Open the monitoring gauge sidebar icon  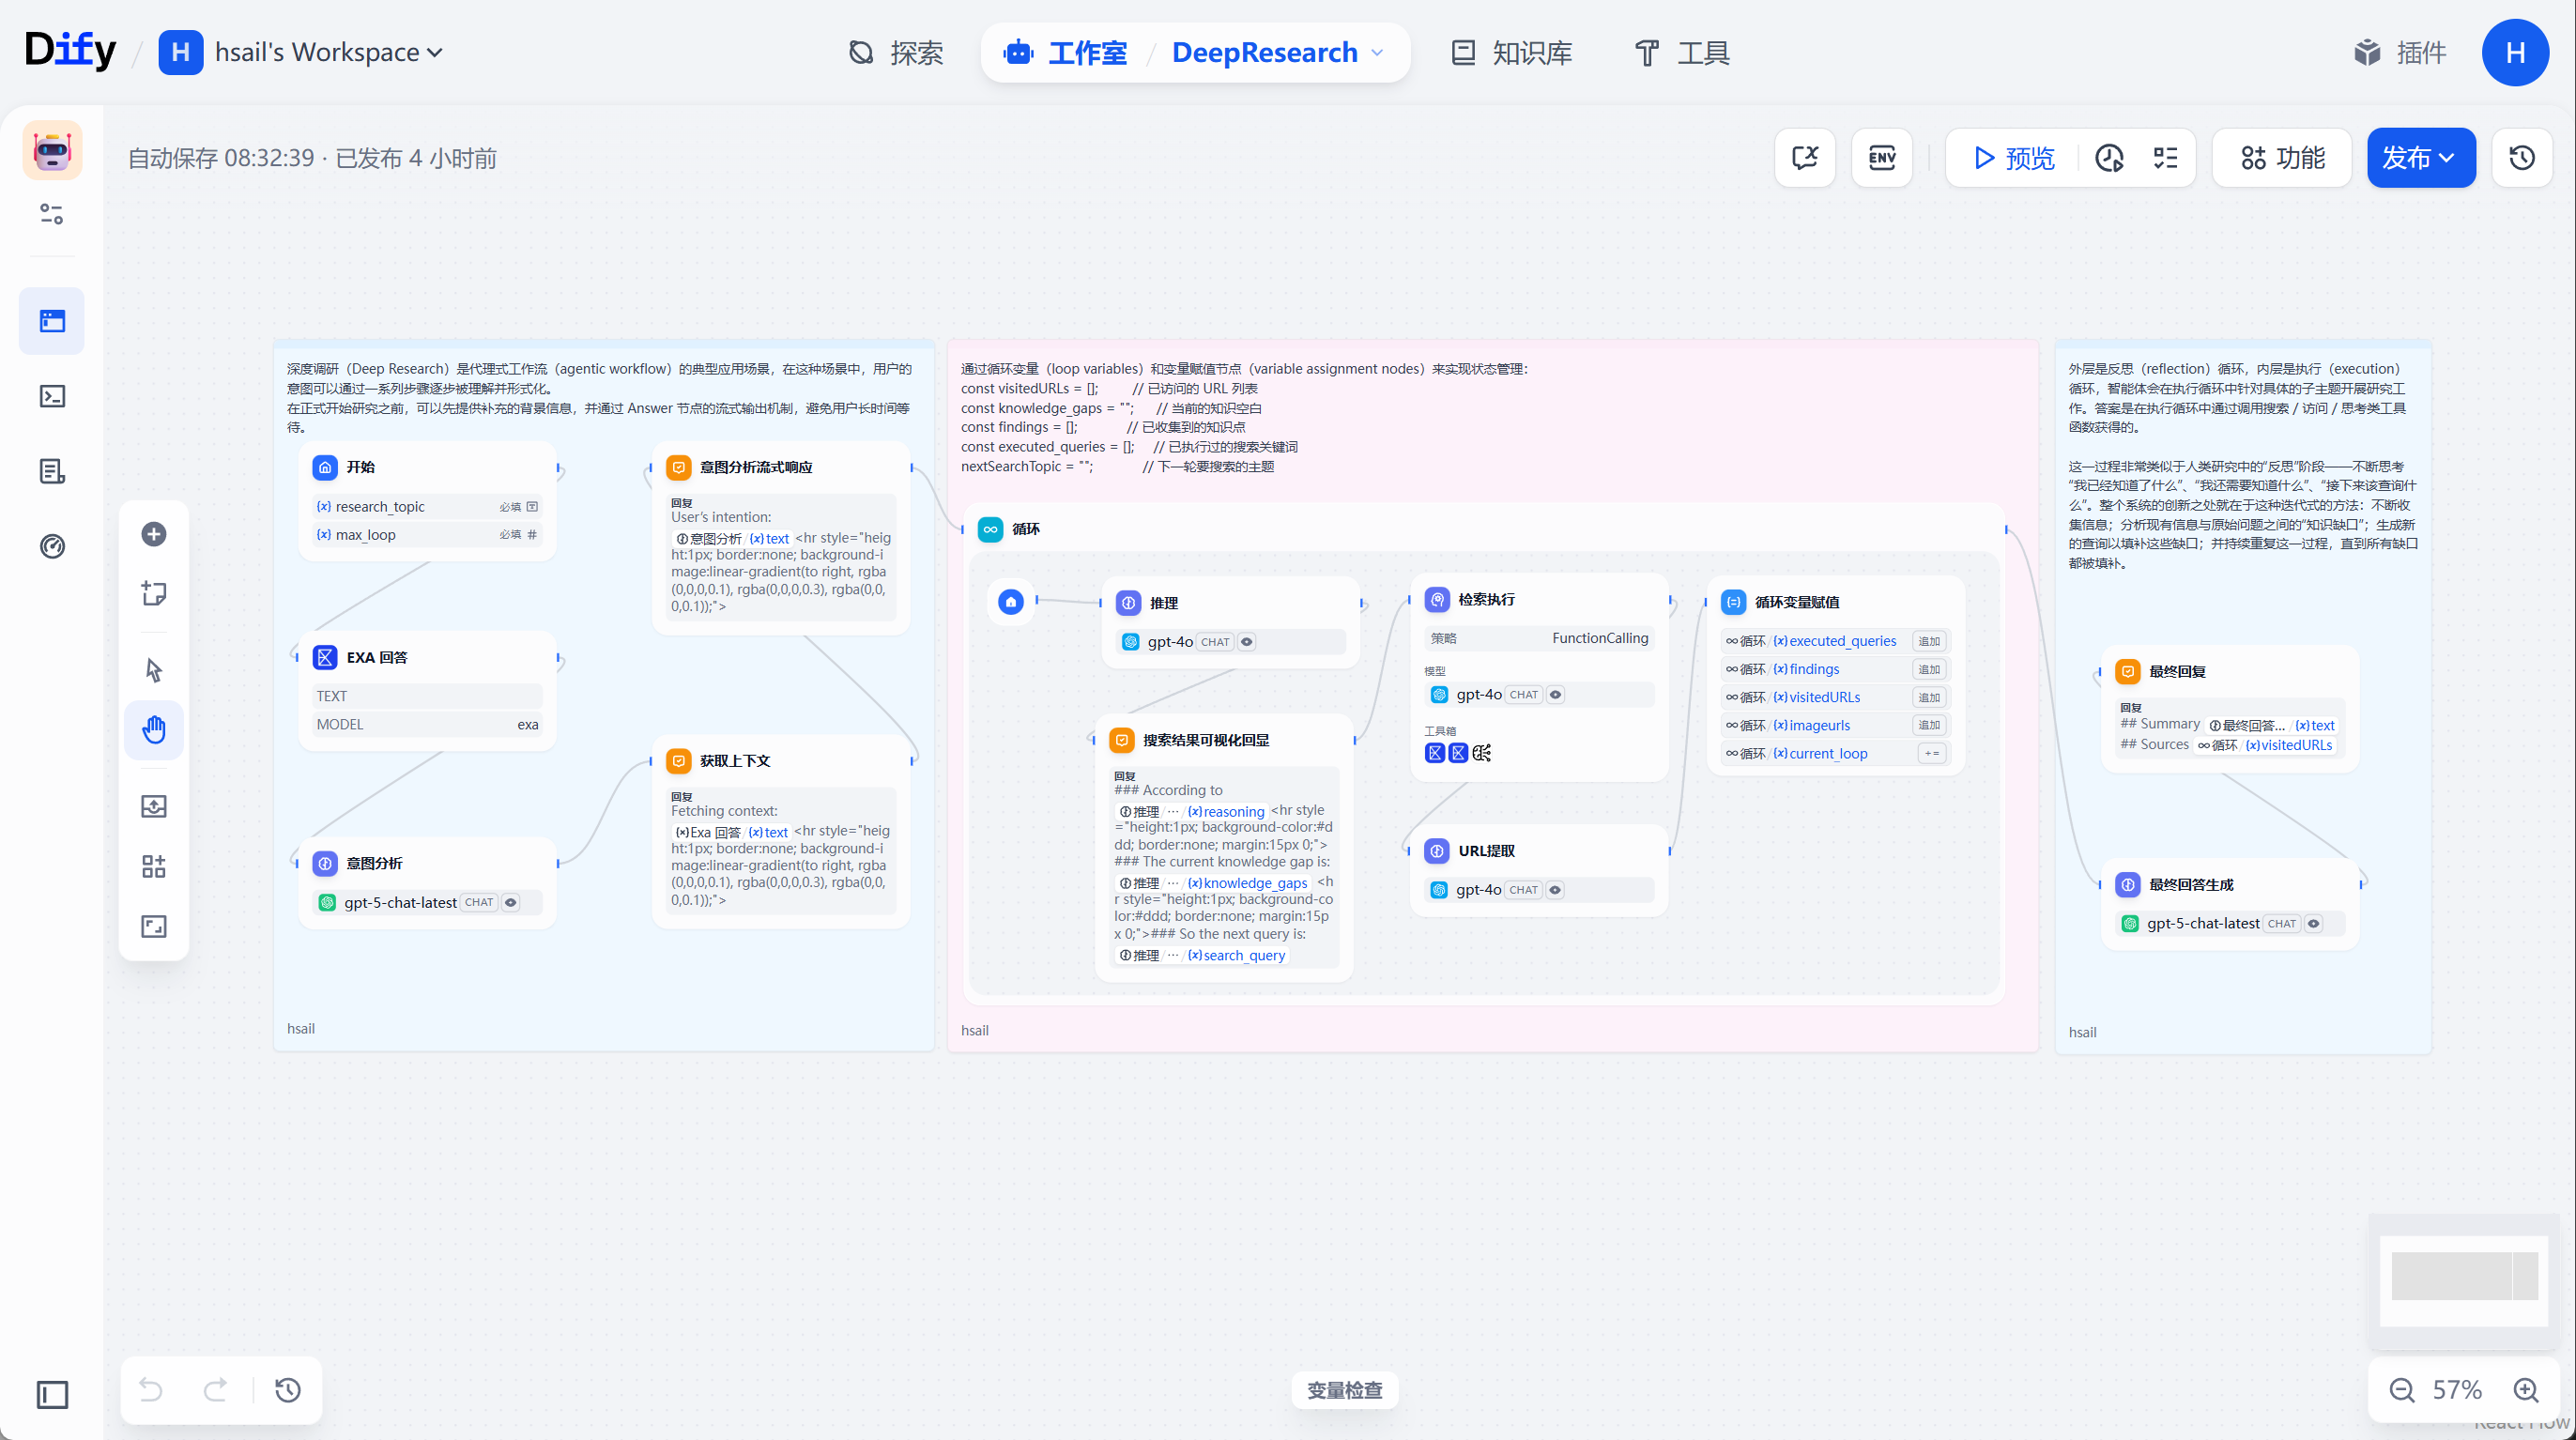(x=52, y=546)
